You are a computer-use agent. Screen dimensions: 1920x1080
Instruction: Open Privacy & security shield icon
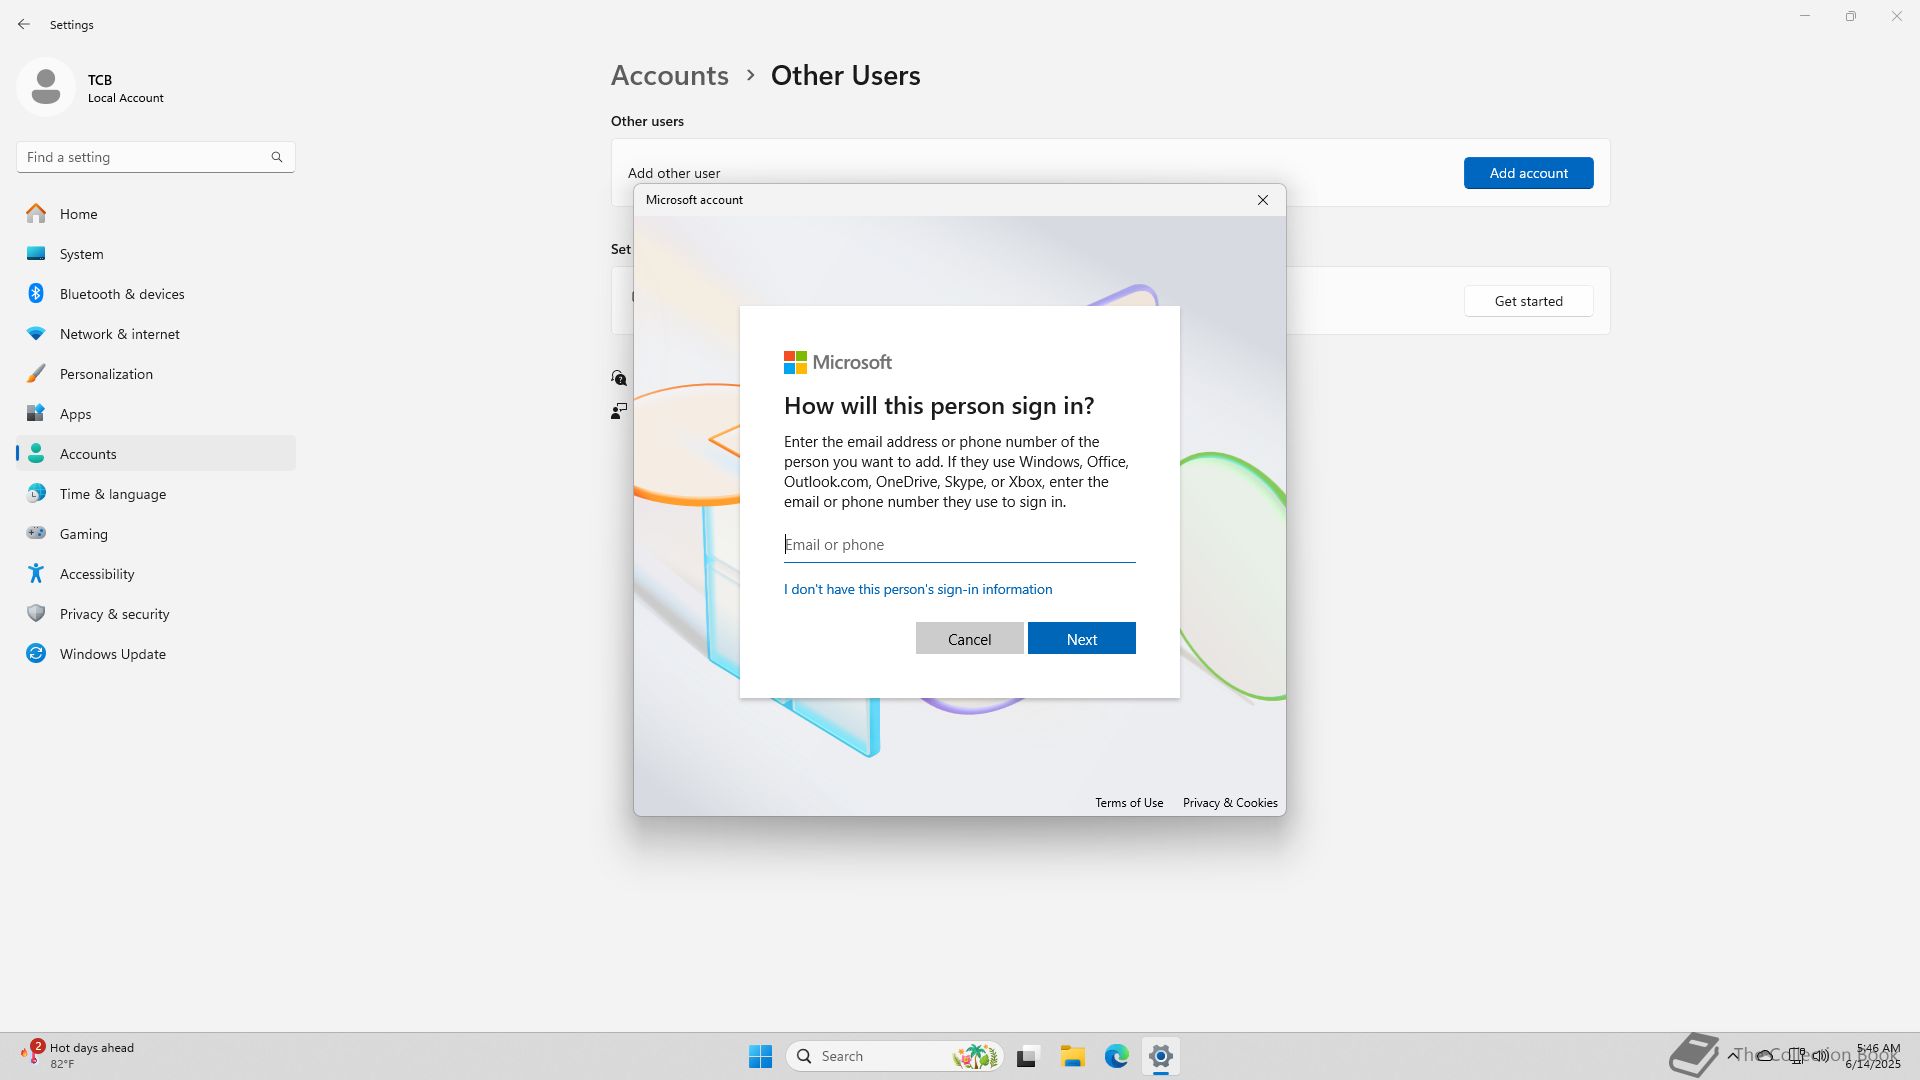(36, 613)
